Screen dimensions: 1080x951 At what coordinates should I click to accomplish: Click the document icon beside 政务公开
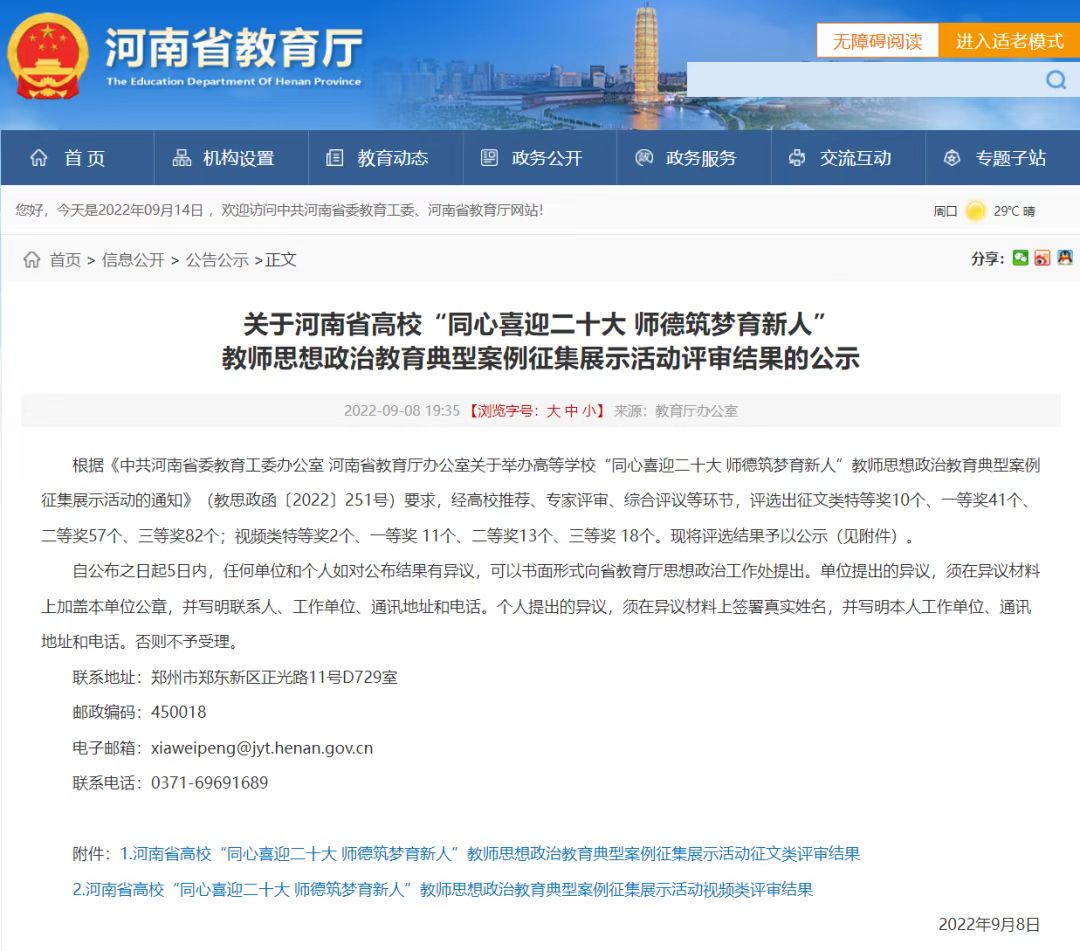489,158
